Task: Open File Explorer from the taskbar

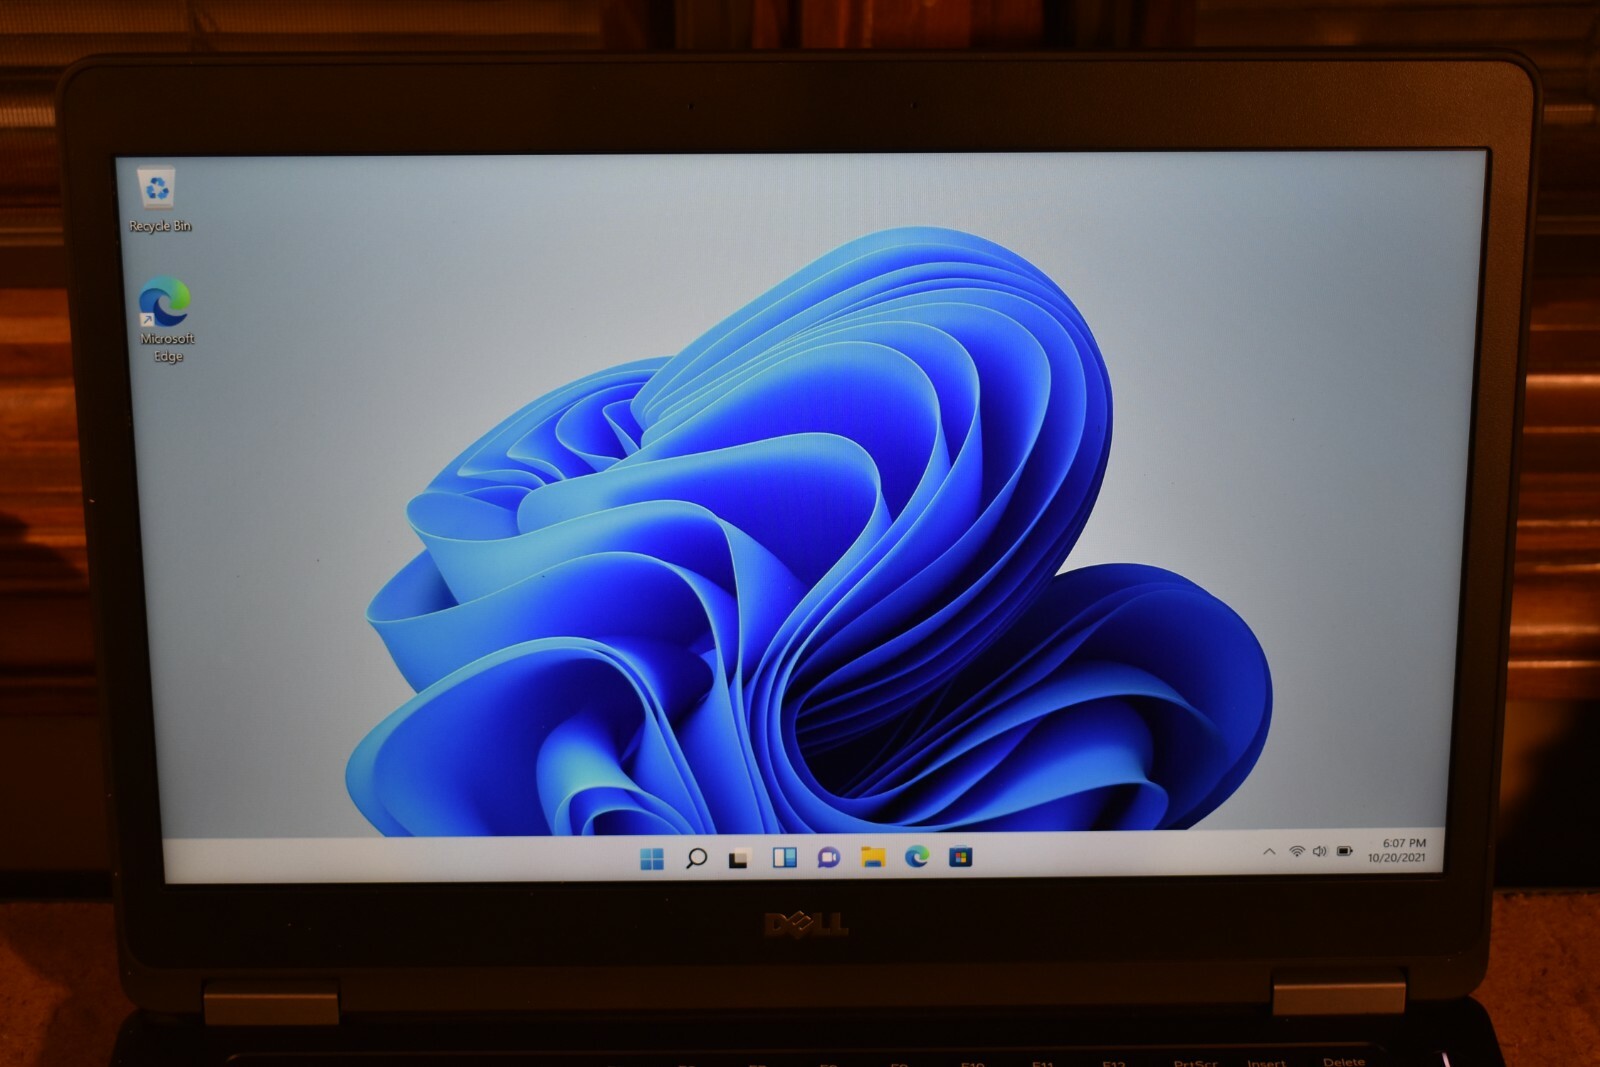Action: click(x=873, y=857)
